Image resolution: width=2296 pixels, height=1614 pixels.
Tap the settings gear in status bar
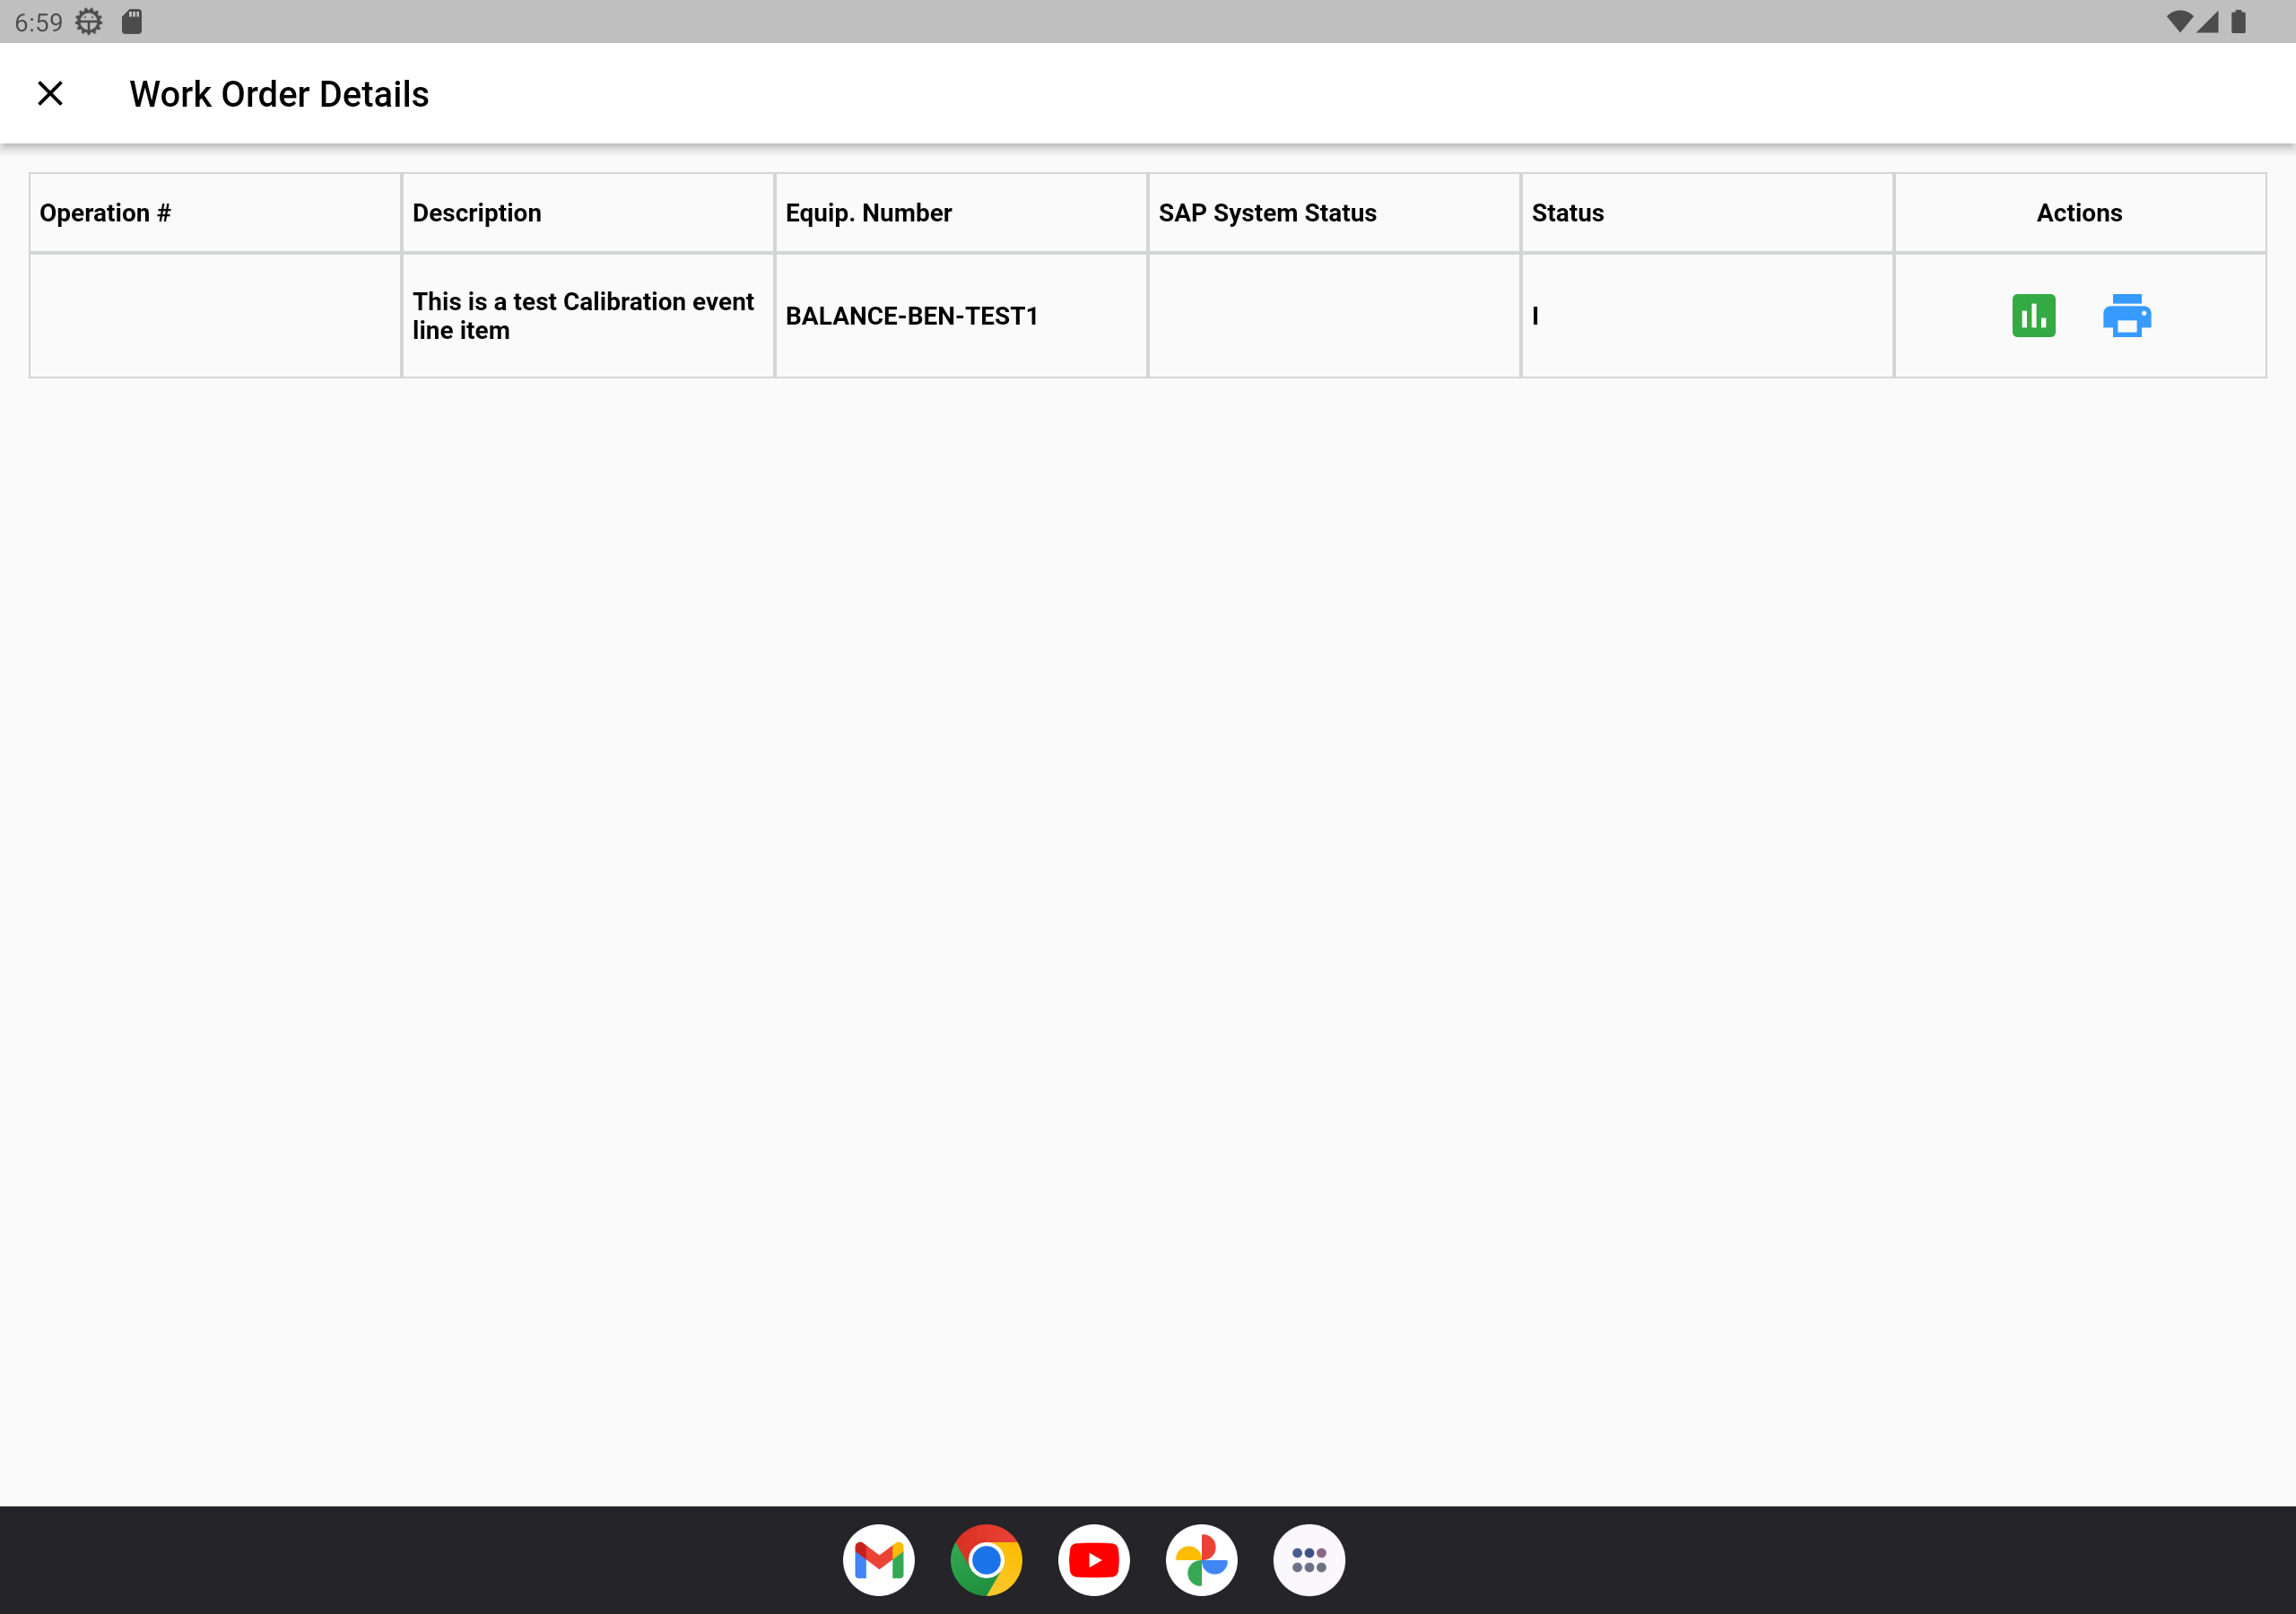tap(89, 22)
